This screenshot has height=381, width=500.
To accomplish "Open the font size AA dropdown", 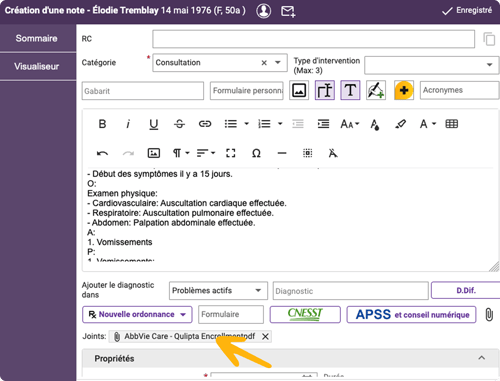I will (x=349, y=124).
